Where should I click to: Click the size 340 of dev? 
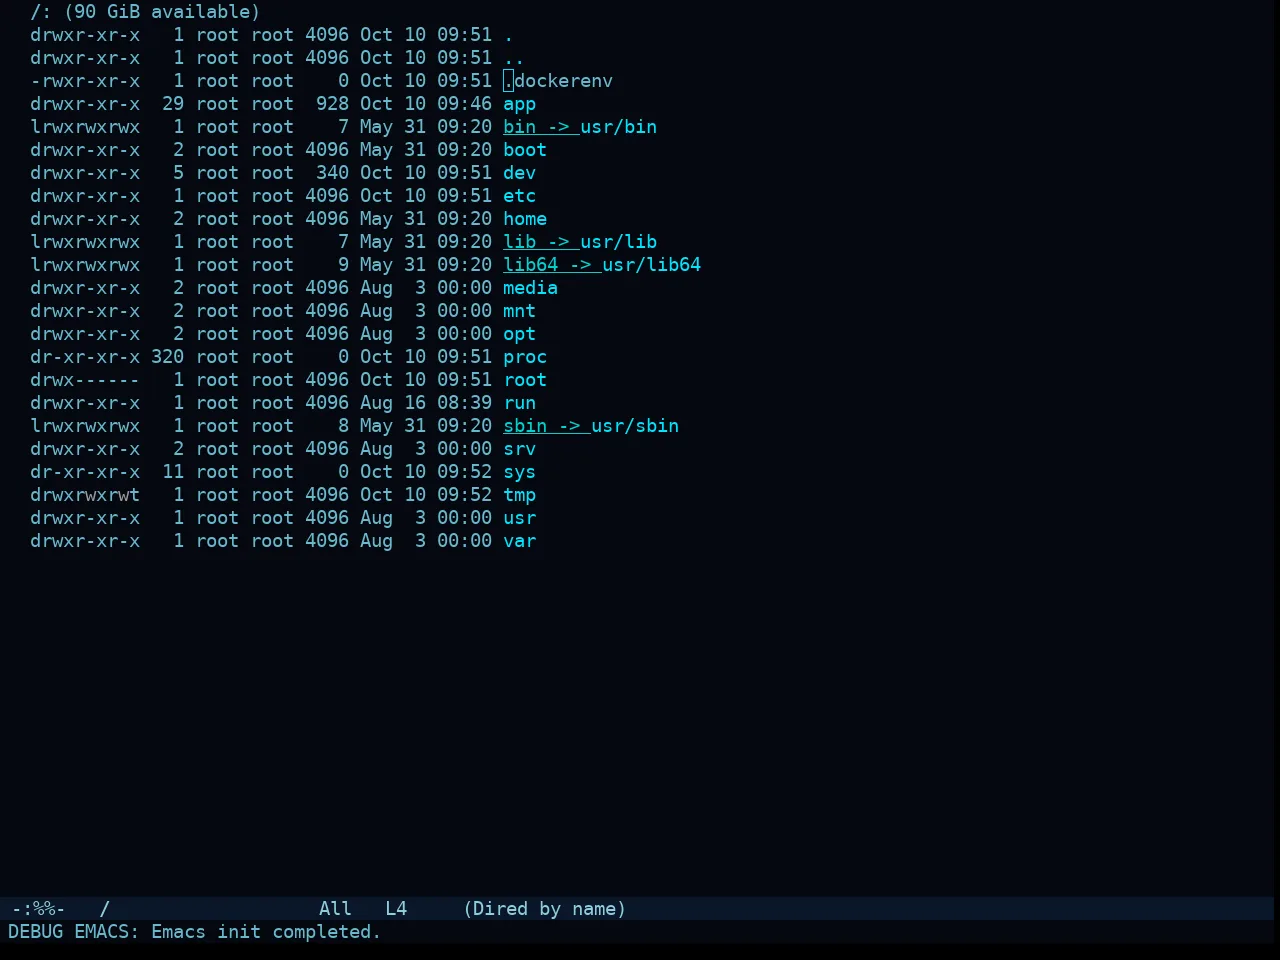click(x=332, y=173)
